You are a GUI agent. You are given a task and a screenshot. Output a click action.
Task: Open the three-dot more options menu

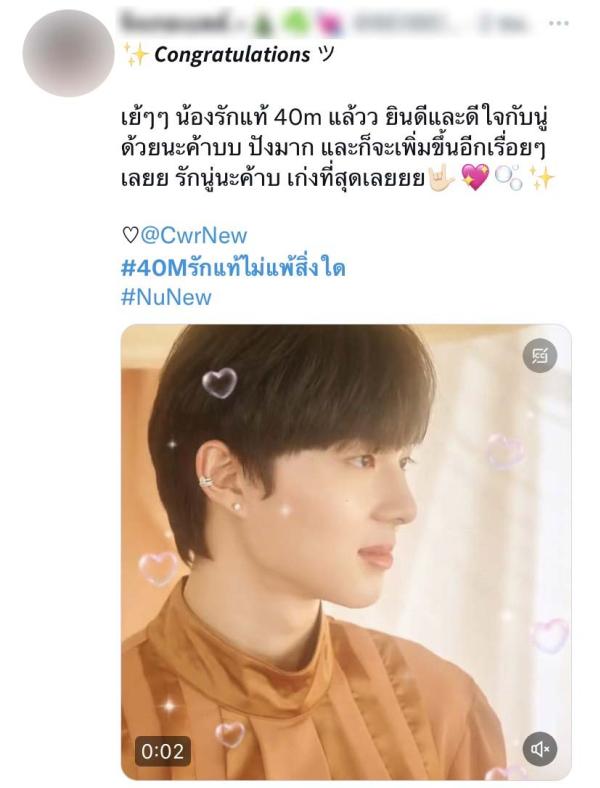pos(559,23)
